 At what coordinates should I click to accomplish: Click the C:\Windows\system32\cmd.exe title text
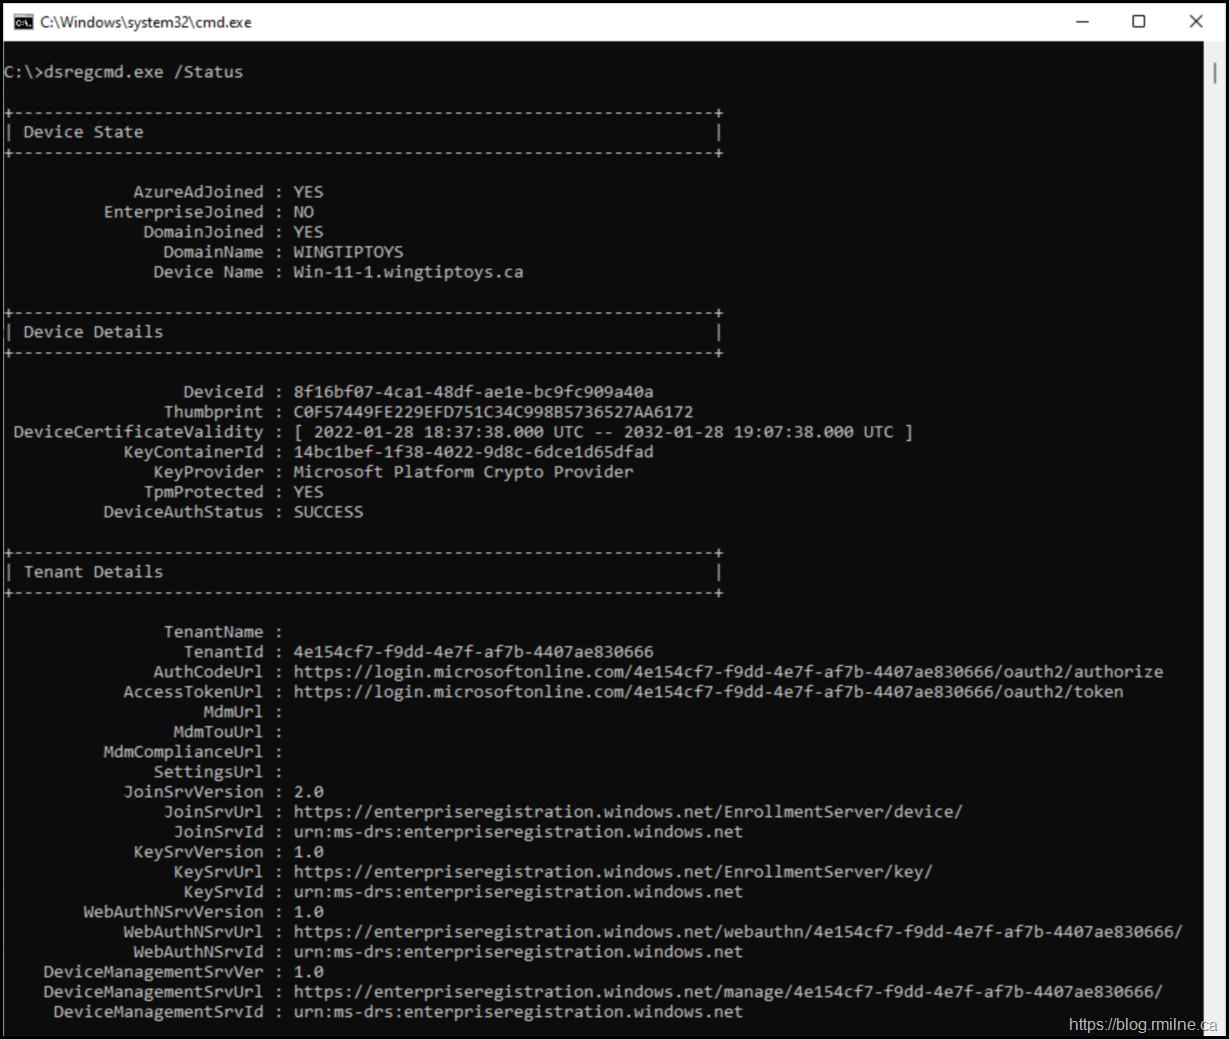point(146,22)
